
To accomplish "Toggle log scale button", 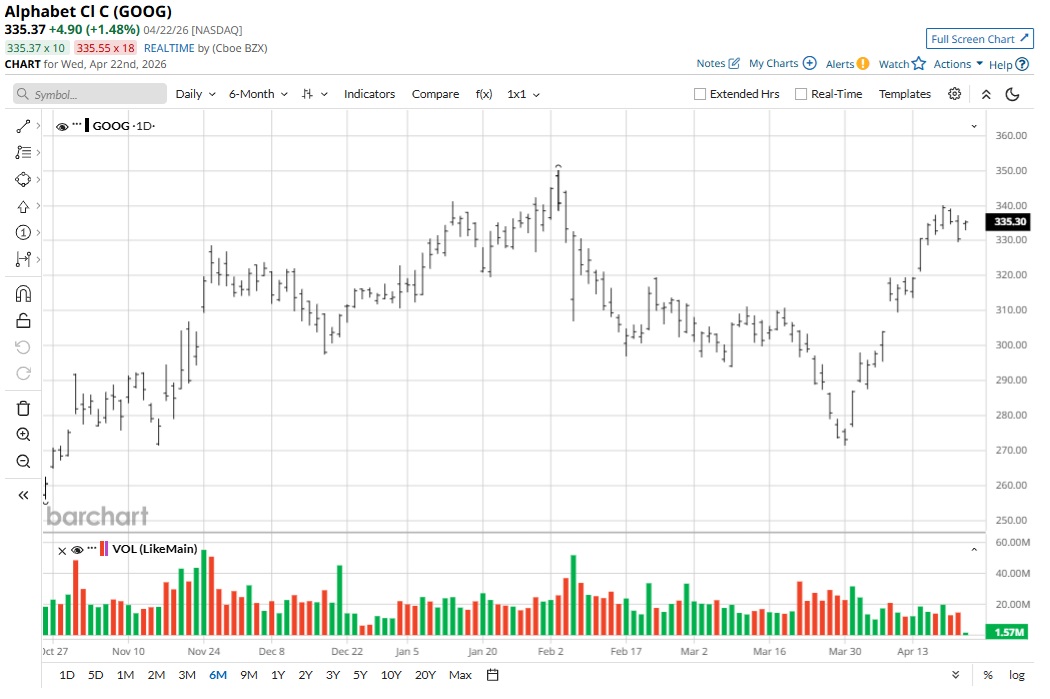I will point(1017,675).
